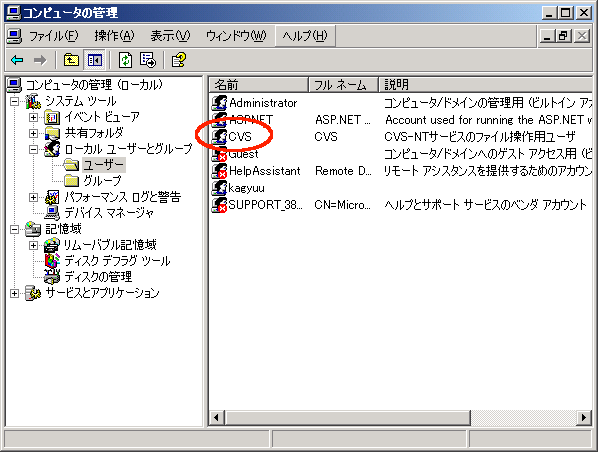Click the title bar computer management icon
This screenshot has height=452, width=598.
point(14,13)
